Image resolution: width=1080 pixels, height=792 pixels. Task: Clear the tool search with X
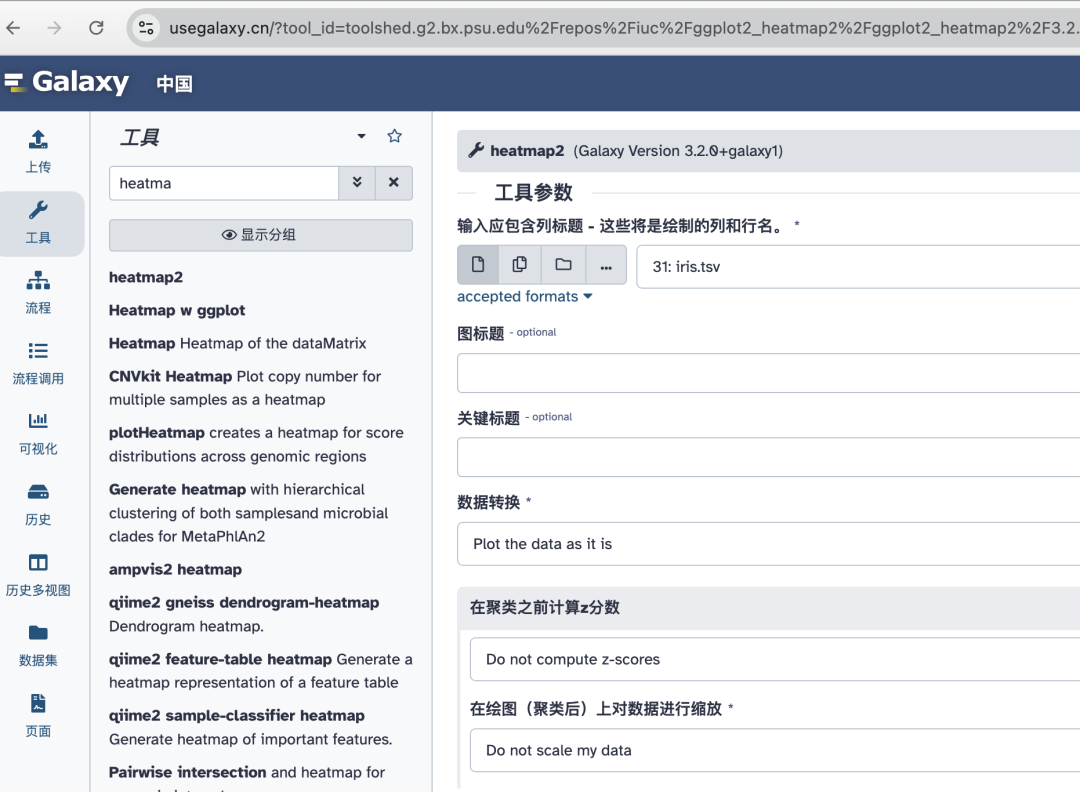393,183
